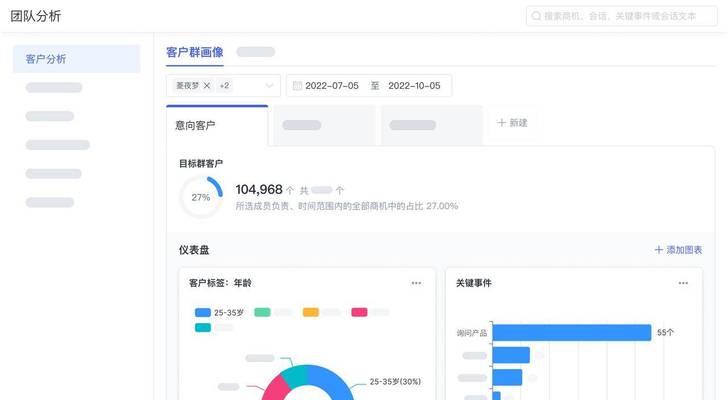Click the 新建 button to add tab
This screenshot has height=400, width=728.
[x=513, y=123]
